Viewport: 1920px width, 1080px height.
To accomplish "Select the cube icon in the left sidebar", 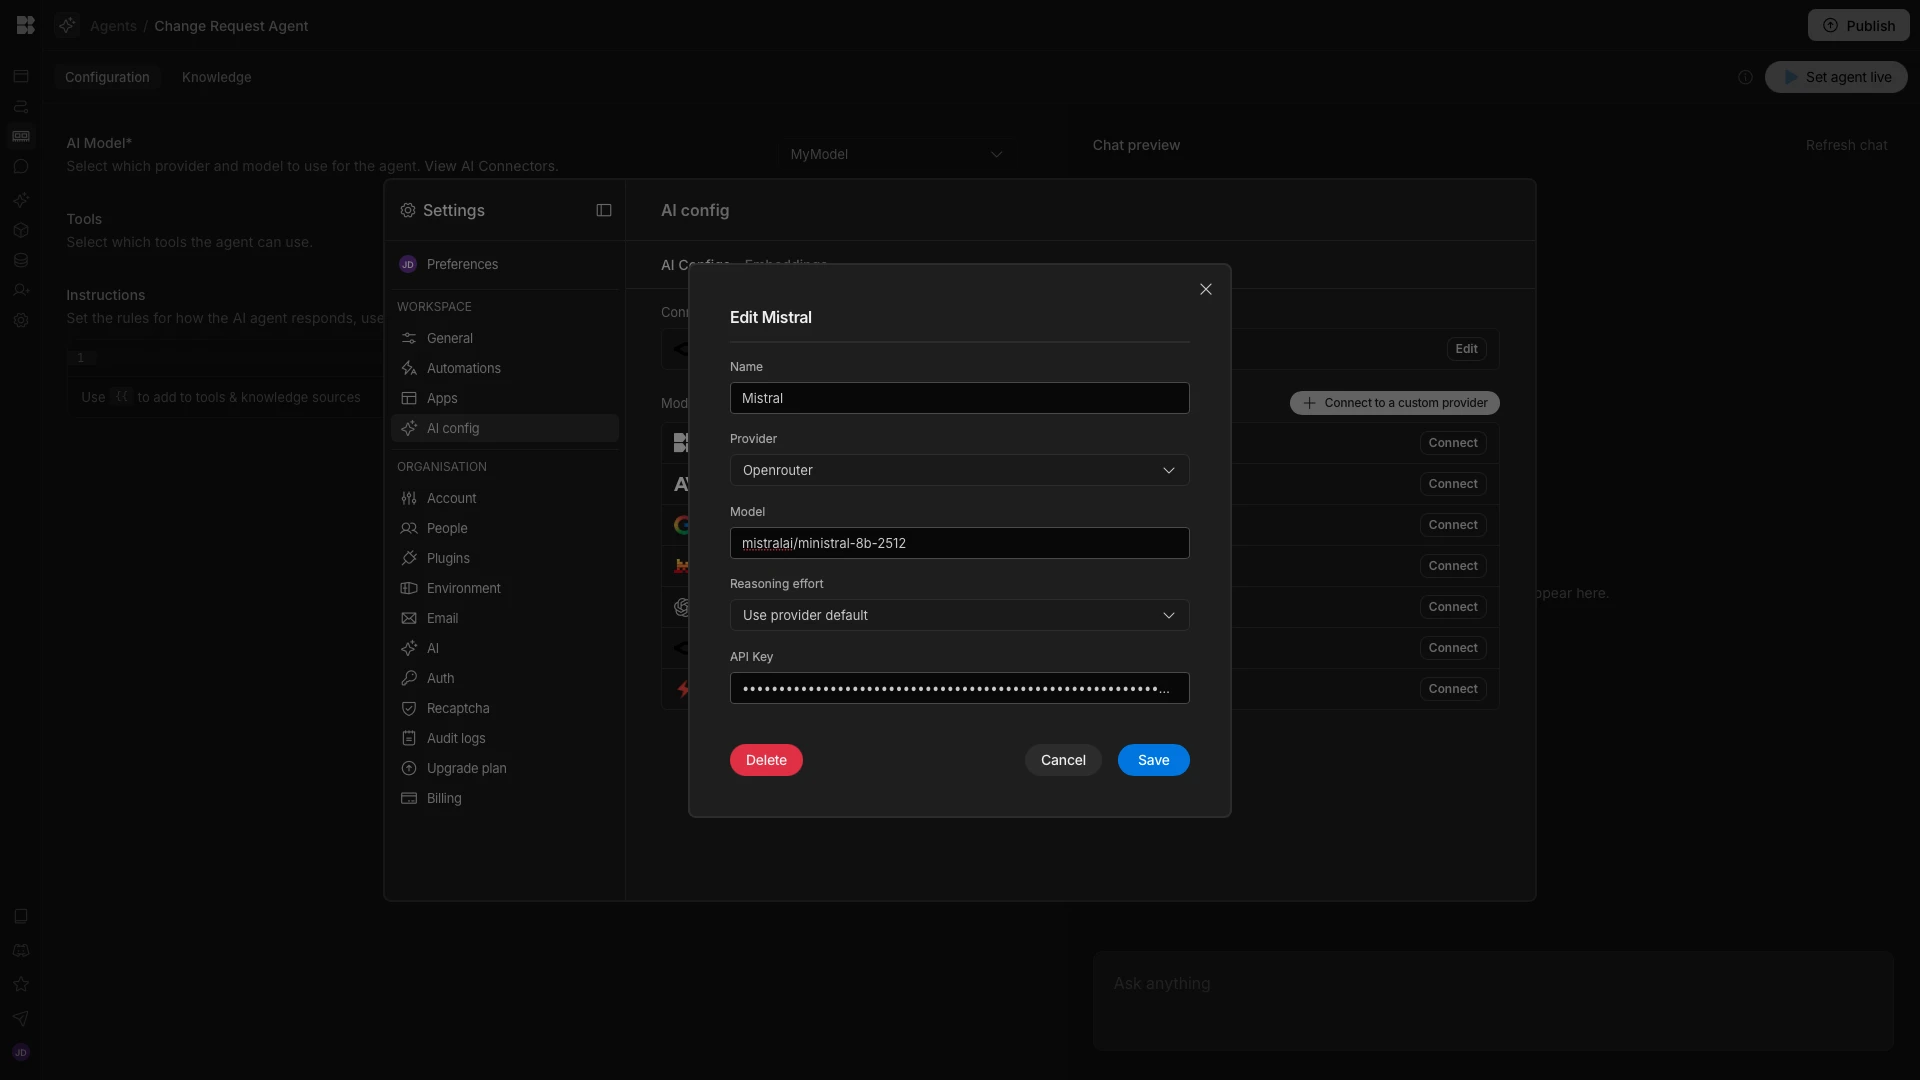I will pyautogui.click(x=20, y=231).
